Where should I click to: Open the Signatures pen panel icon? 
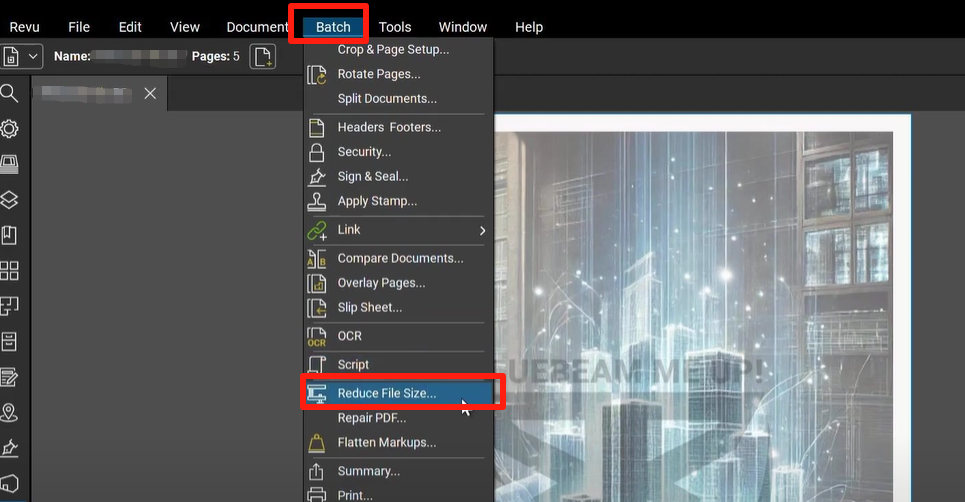pyautogui.click(x=9, y=447)
